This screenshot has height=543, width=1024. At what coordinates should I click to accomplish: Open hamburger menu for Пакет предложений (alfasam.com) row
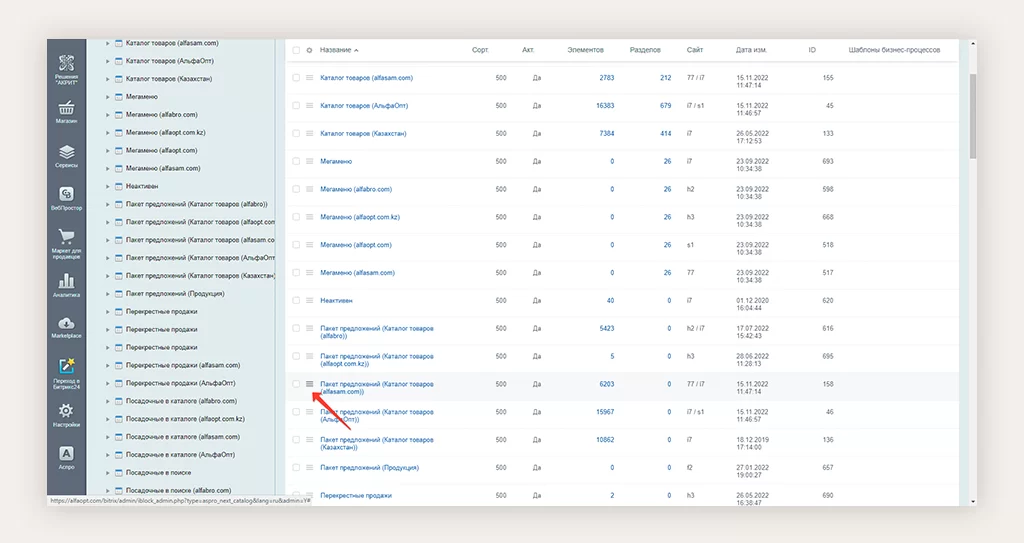(310, 384)
